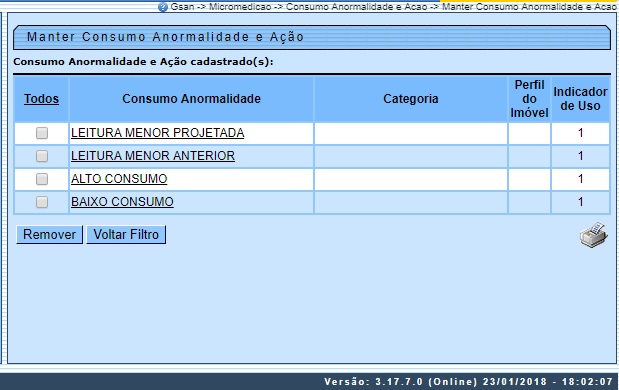
Task: Check the box for LEITURA MENOR PROJETADA
Action: click(x=42, y=133)
